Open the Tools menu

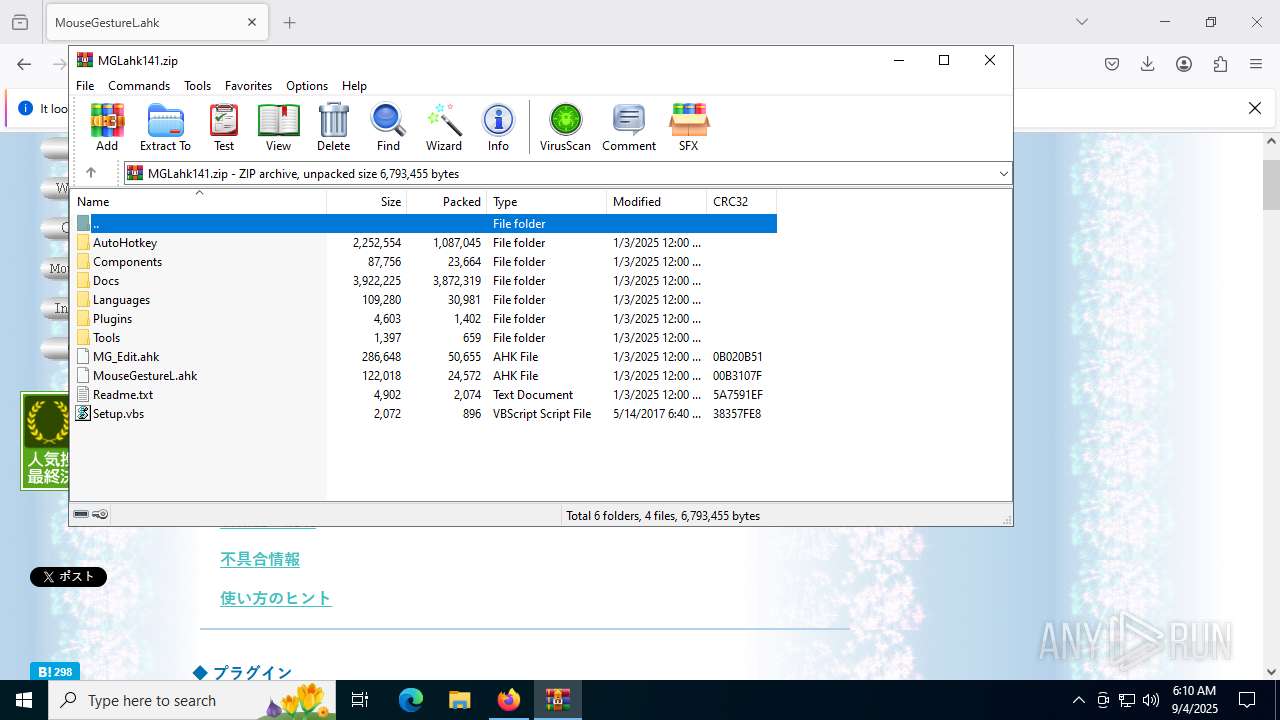tap(197, 86)
